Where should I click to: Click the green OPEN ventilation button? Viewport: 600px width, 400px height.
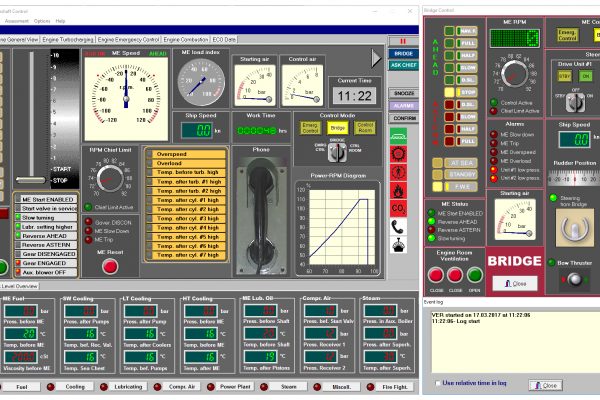(474, 275)
